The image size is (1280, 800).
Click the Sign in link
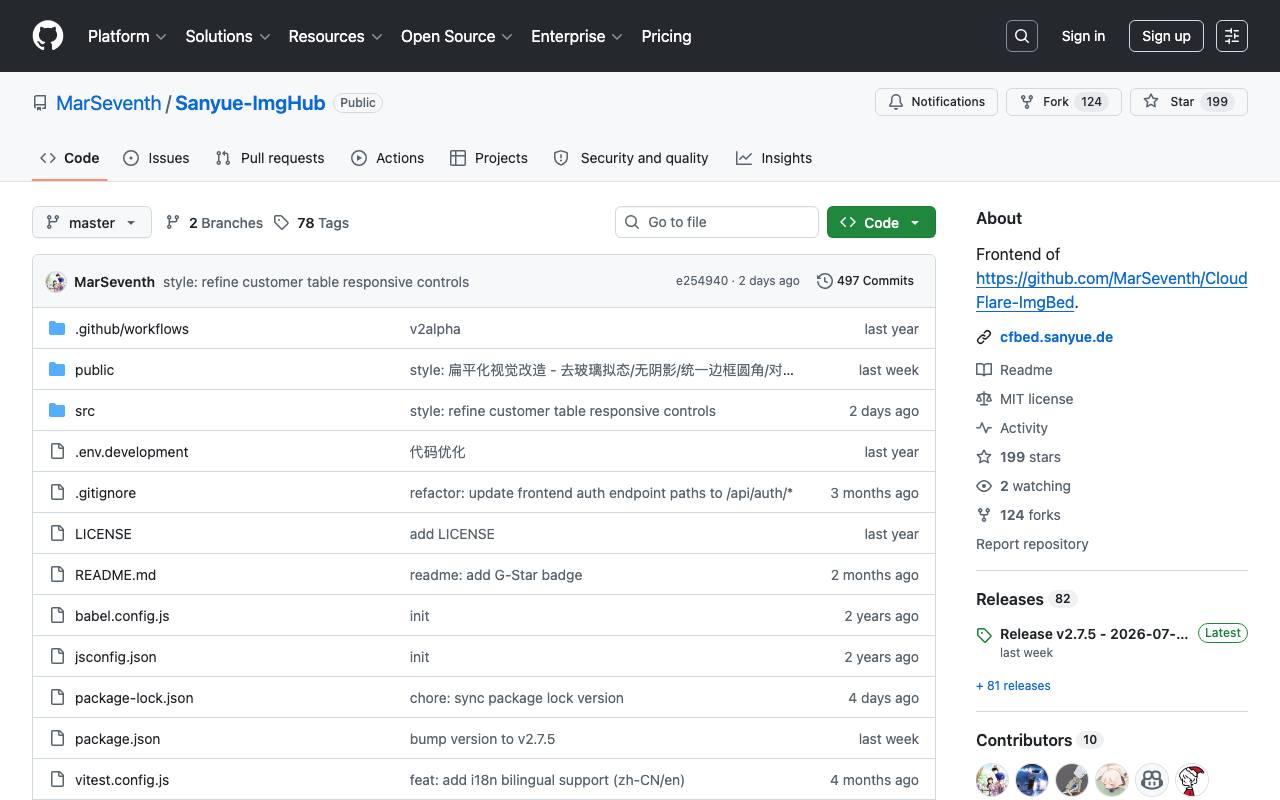(1083, 36)
